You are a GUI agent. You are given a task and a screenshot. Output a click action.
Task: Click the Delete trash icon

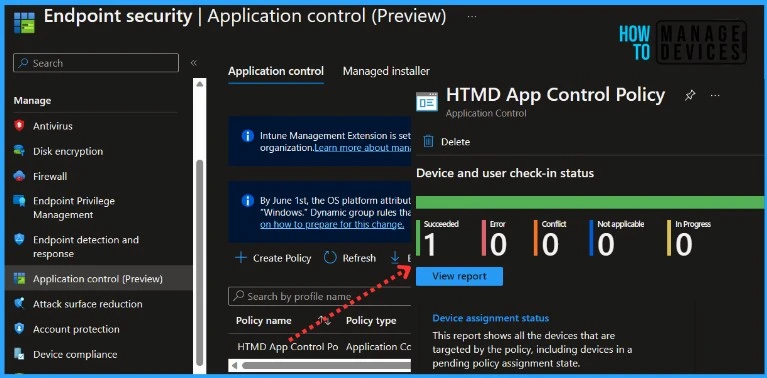pyautogui.click(x=428, y=141)
